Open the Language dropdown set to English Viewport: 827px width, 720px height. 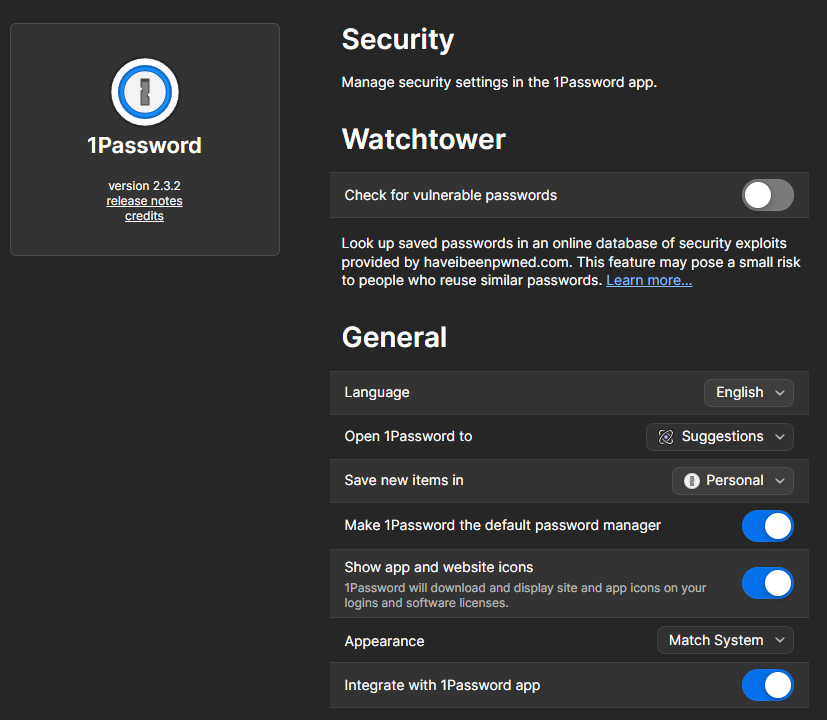748,392
